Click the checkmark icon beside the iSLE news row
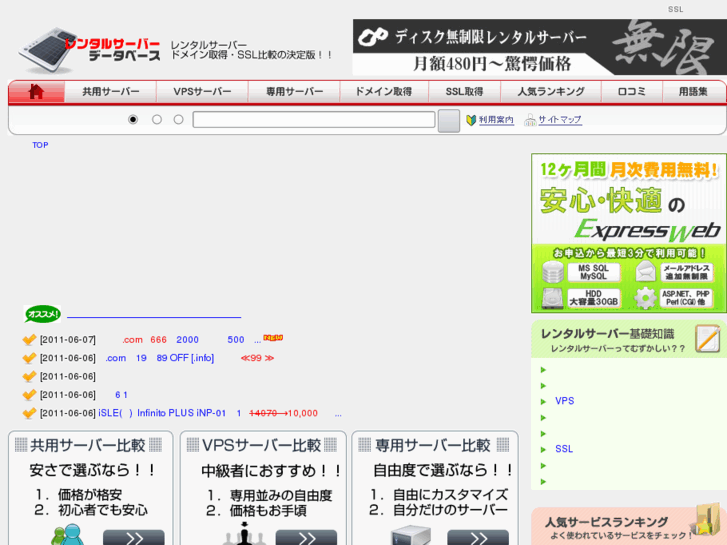727x545 pixels. click(x=29, y=413)
